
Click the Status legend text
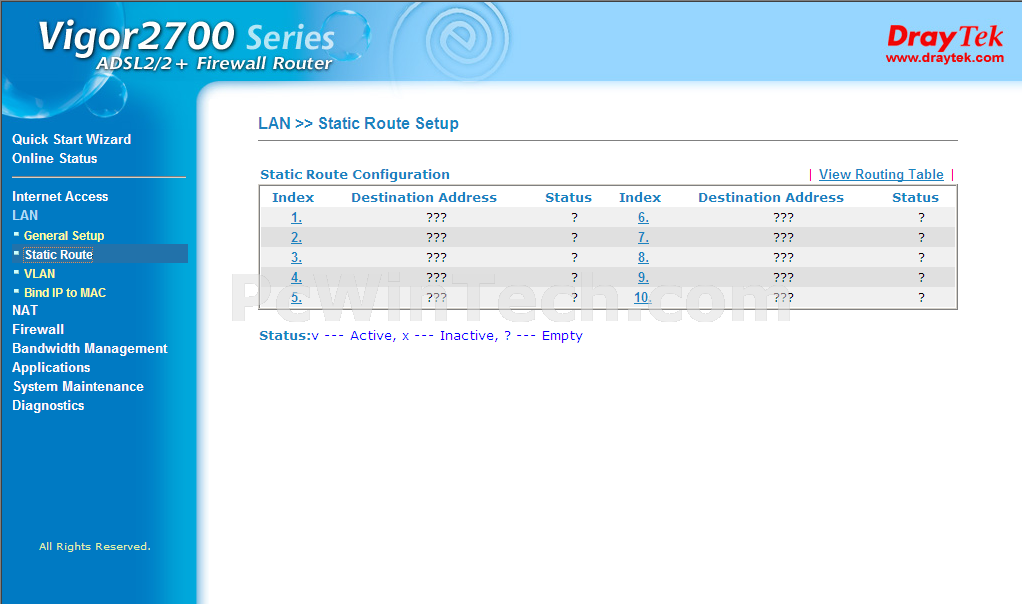[x=420, y=336]
